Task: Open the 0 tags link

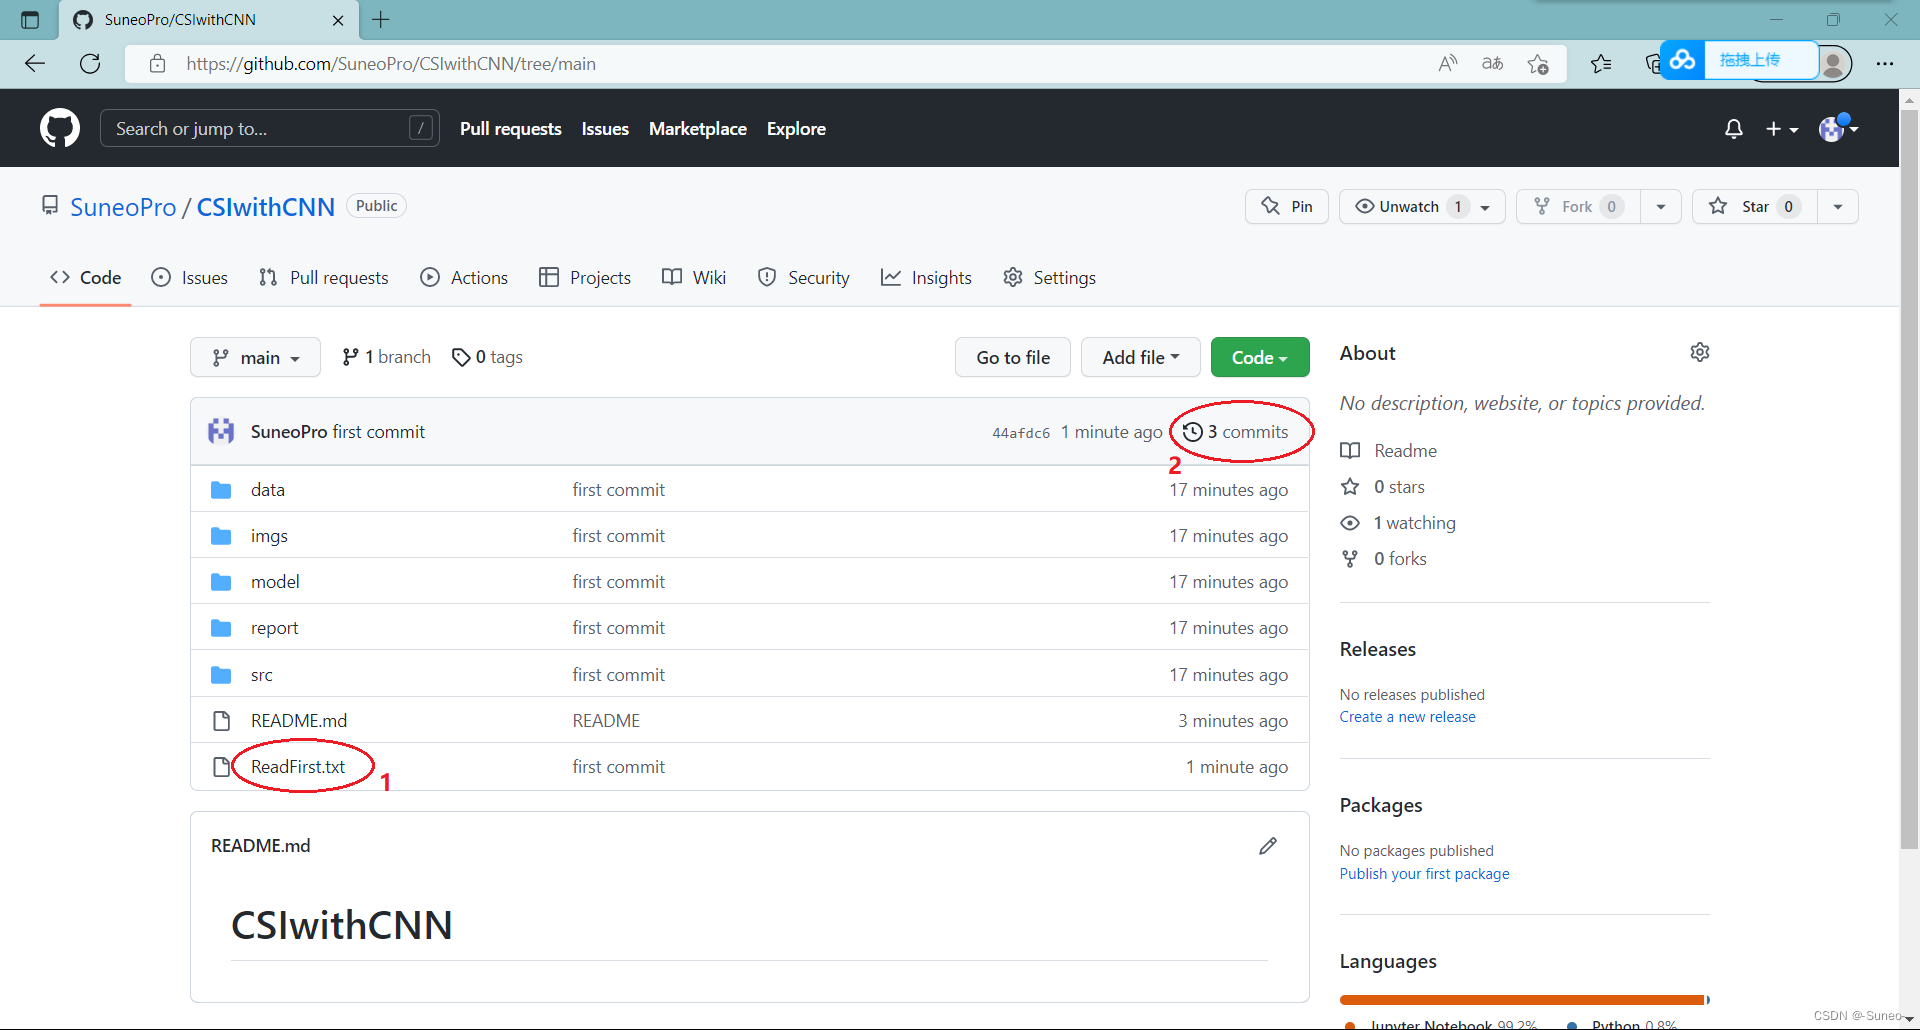Action: coord(487,357)
